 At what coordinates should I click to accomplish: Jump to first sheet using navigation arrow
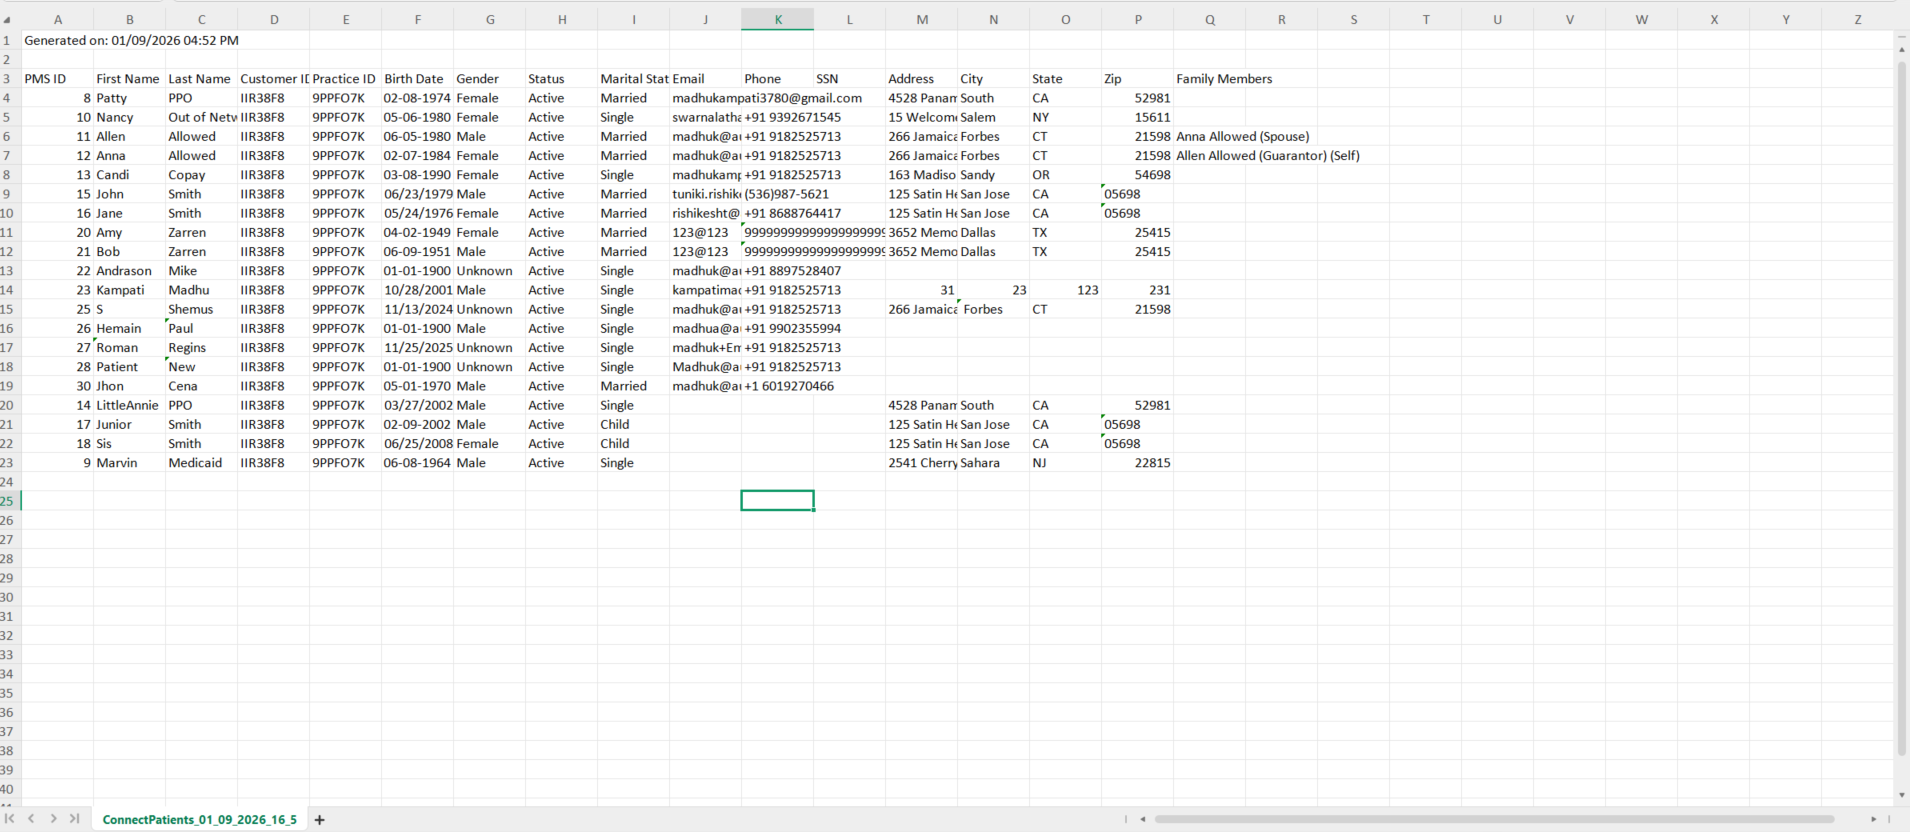point(10,819)
